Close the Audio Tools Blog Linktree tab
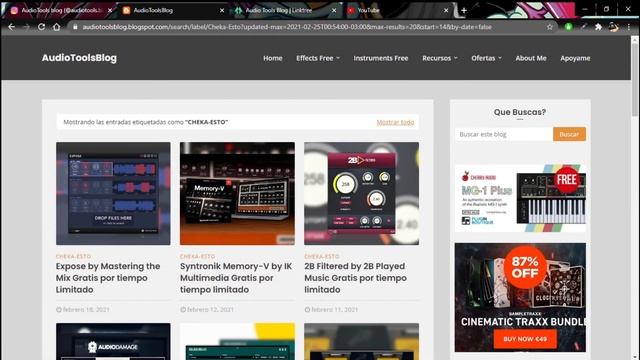 pyautogui.click(x=334, y=11)
